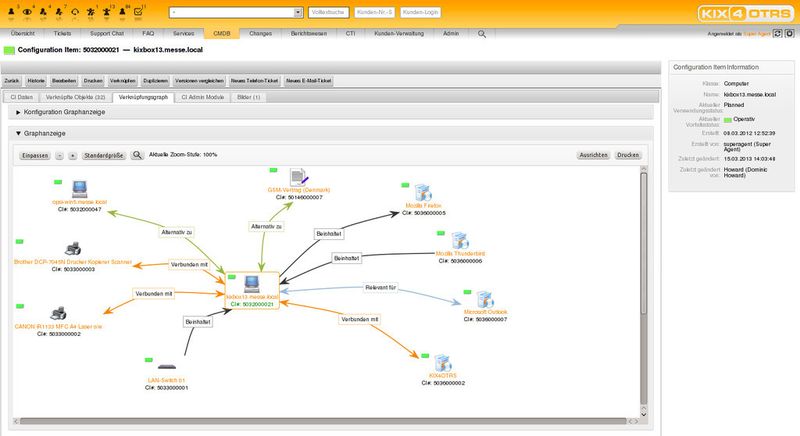This screenshot has height=436, width=800.
Task: Click the KIX4OTRS software node icon
Action: coord(443,363)
